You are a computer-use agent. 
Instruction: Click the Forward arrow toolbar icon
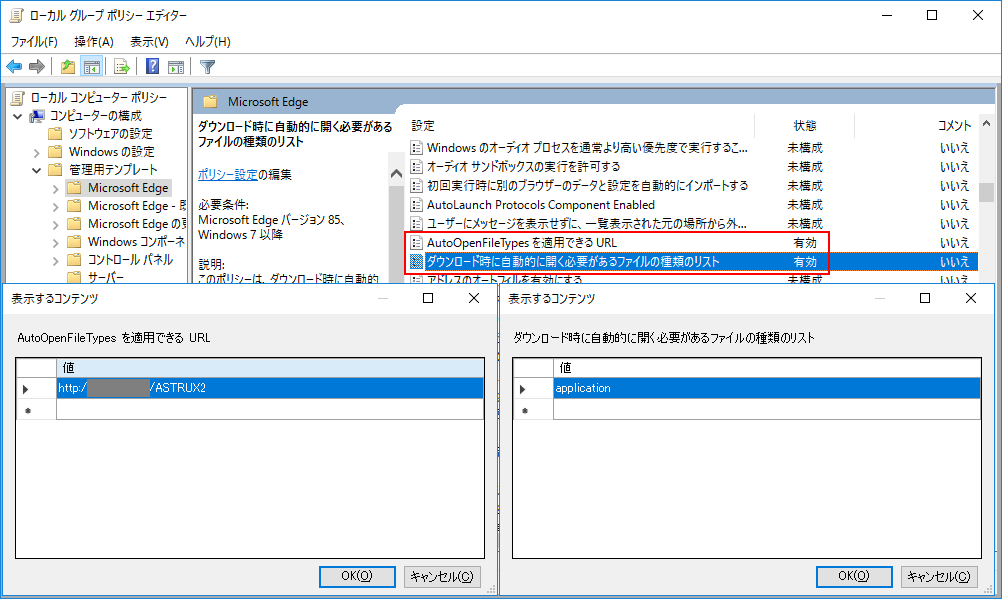click(x=37, y=66)
